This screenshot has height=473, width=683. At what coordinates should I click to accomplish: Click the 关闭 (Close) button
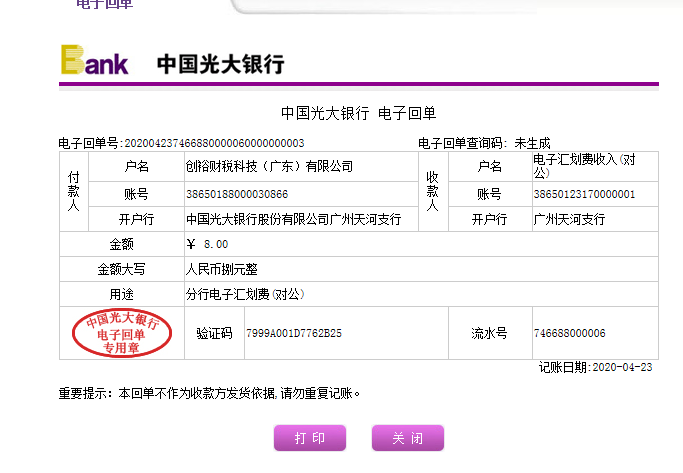(x=407, y=438)
